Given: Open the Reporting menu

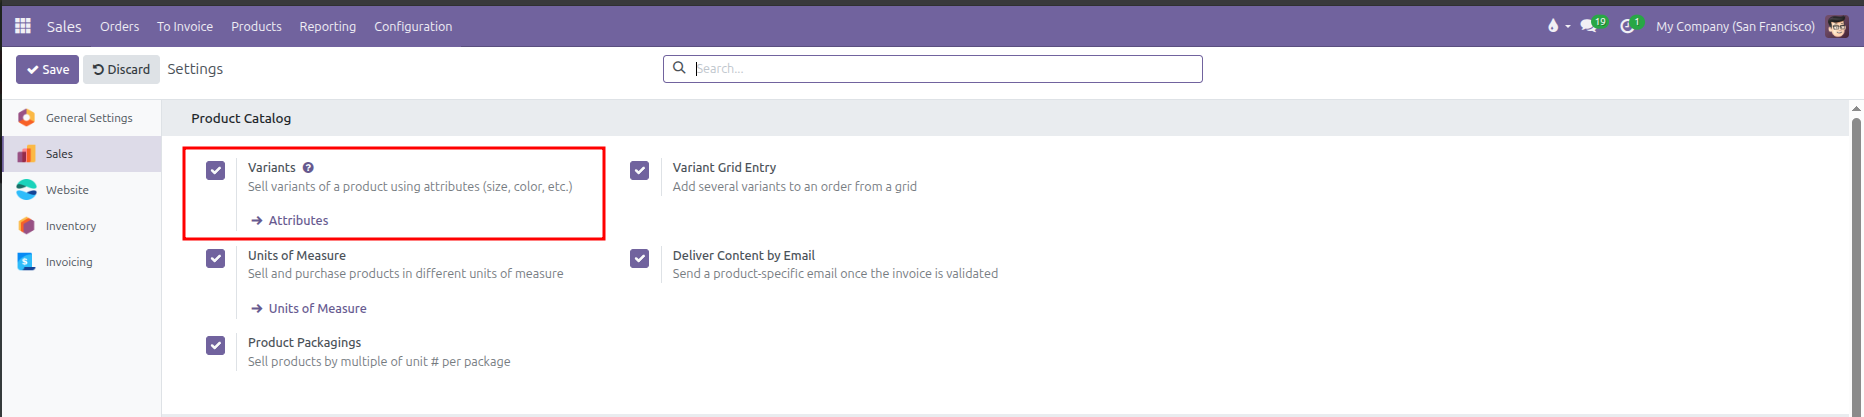Looking at the screenshot, I should pos(327,26).
